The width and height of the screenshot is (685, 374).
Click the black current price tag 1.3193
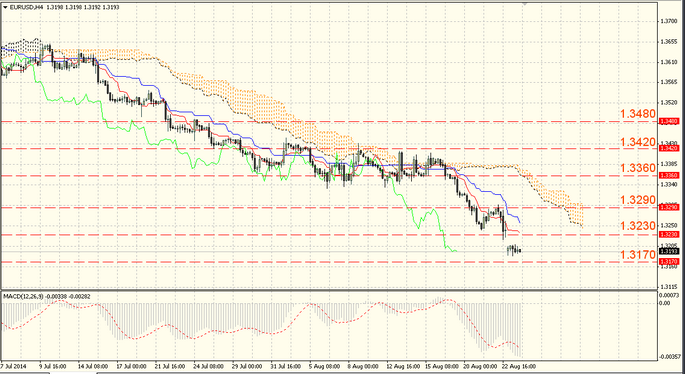(x=668, y=251)
